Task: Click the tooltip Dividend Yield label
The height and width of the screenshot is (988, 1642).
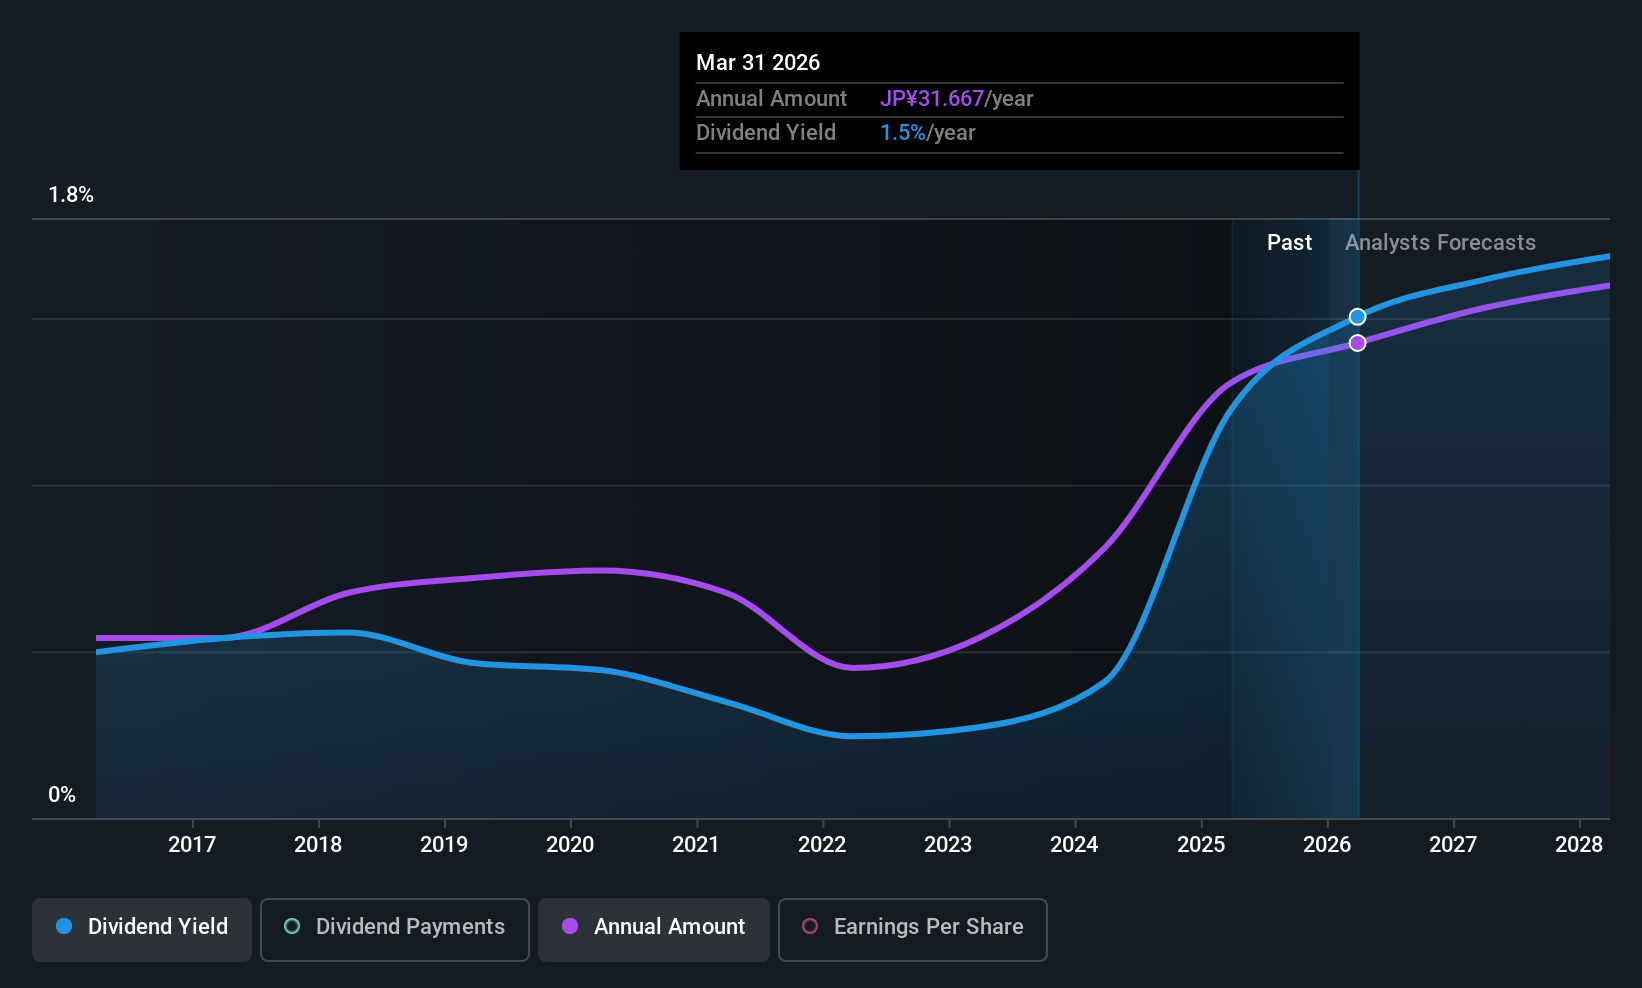Action: point(766,133)
